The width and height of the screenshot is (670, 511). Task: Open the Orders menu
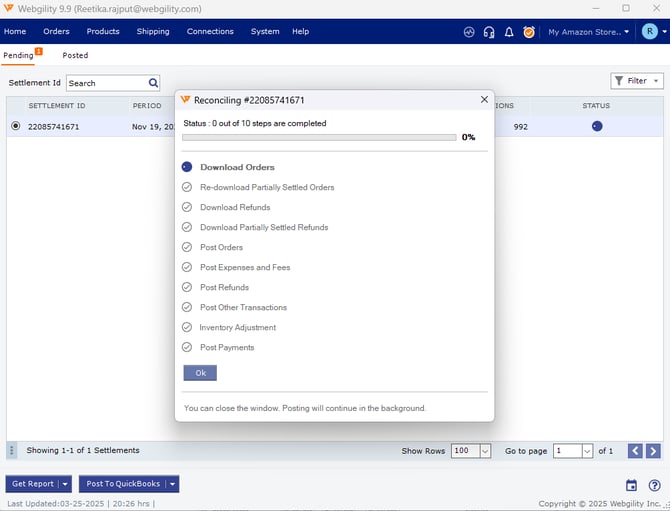[x=56, y=32]
